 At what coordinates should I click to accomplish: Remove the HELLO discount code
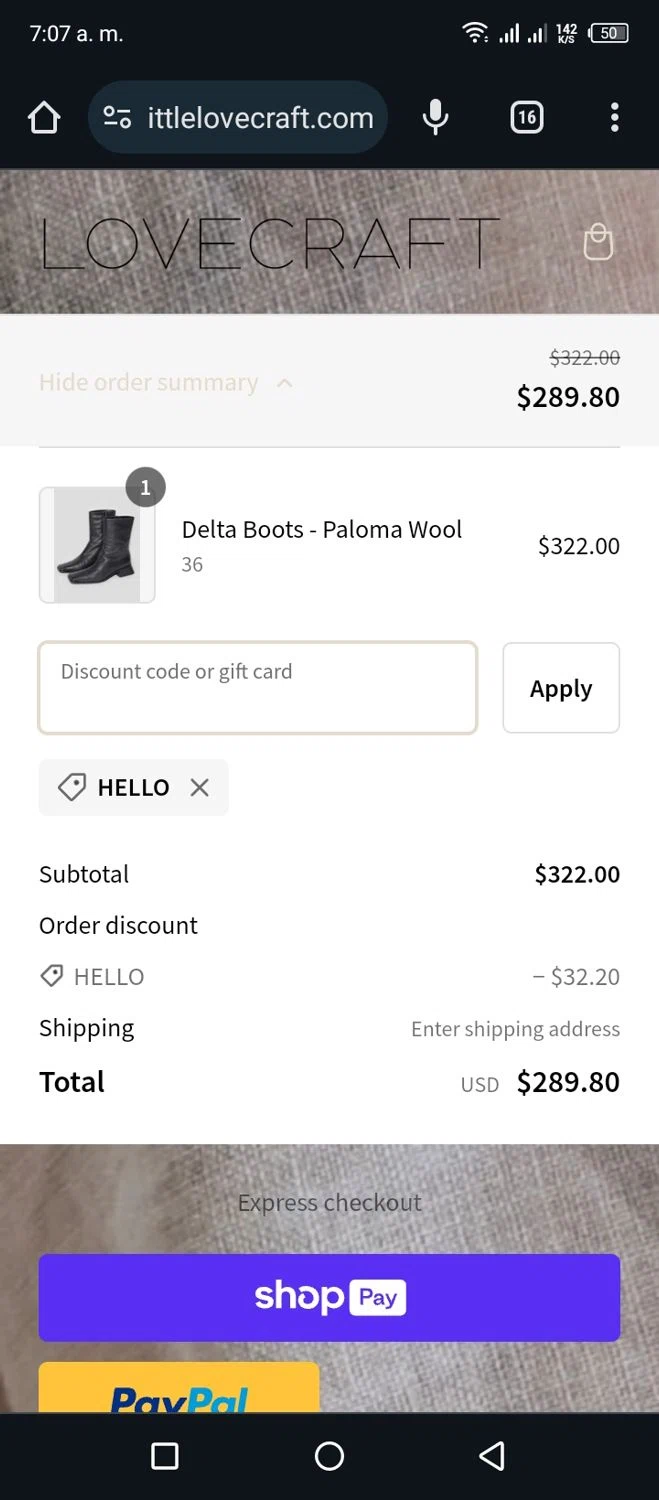click(x=200, y=788)
